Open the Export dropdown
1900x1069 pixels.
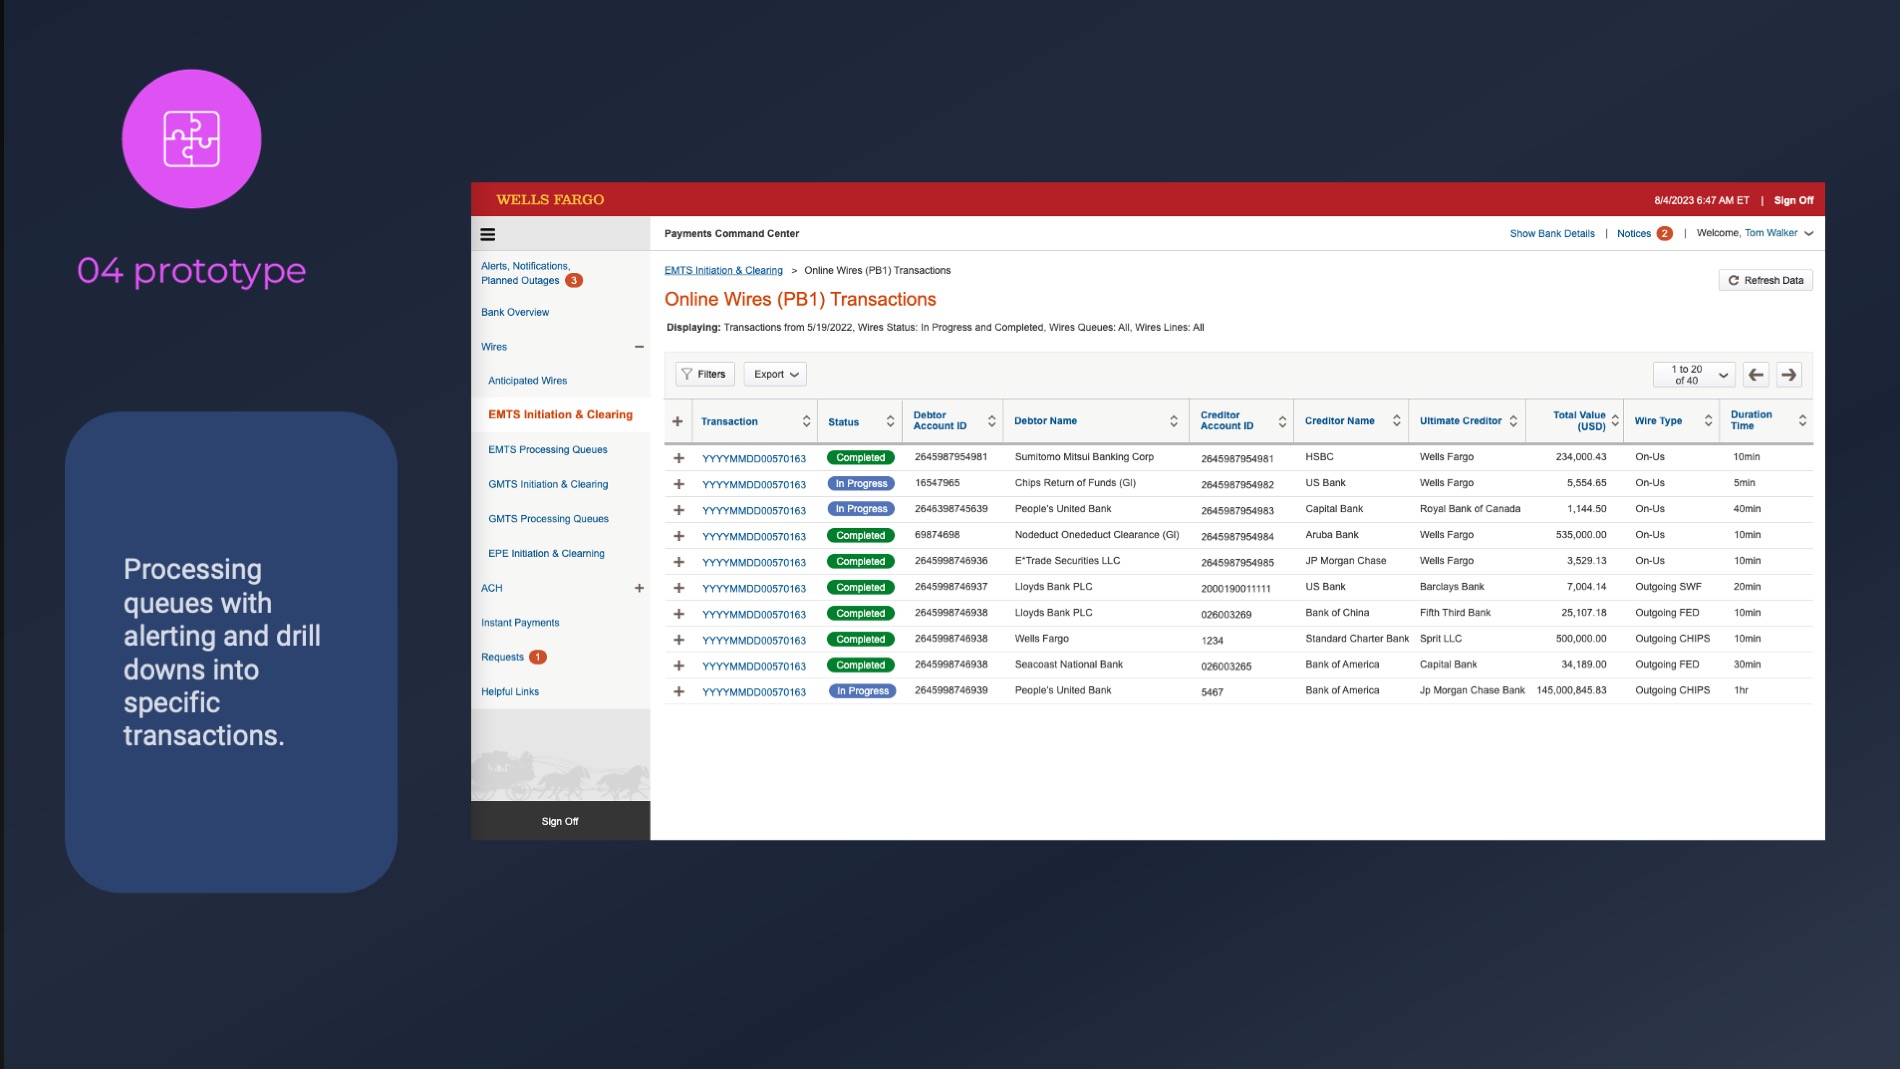click(775, 375)
